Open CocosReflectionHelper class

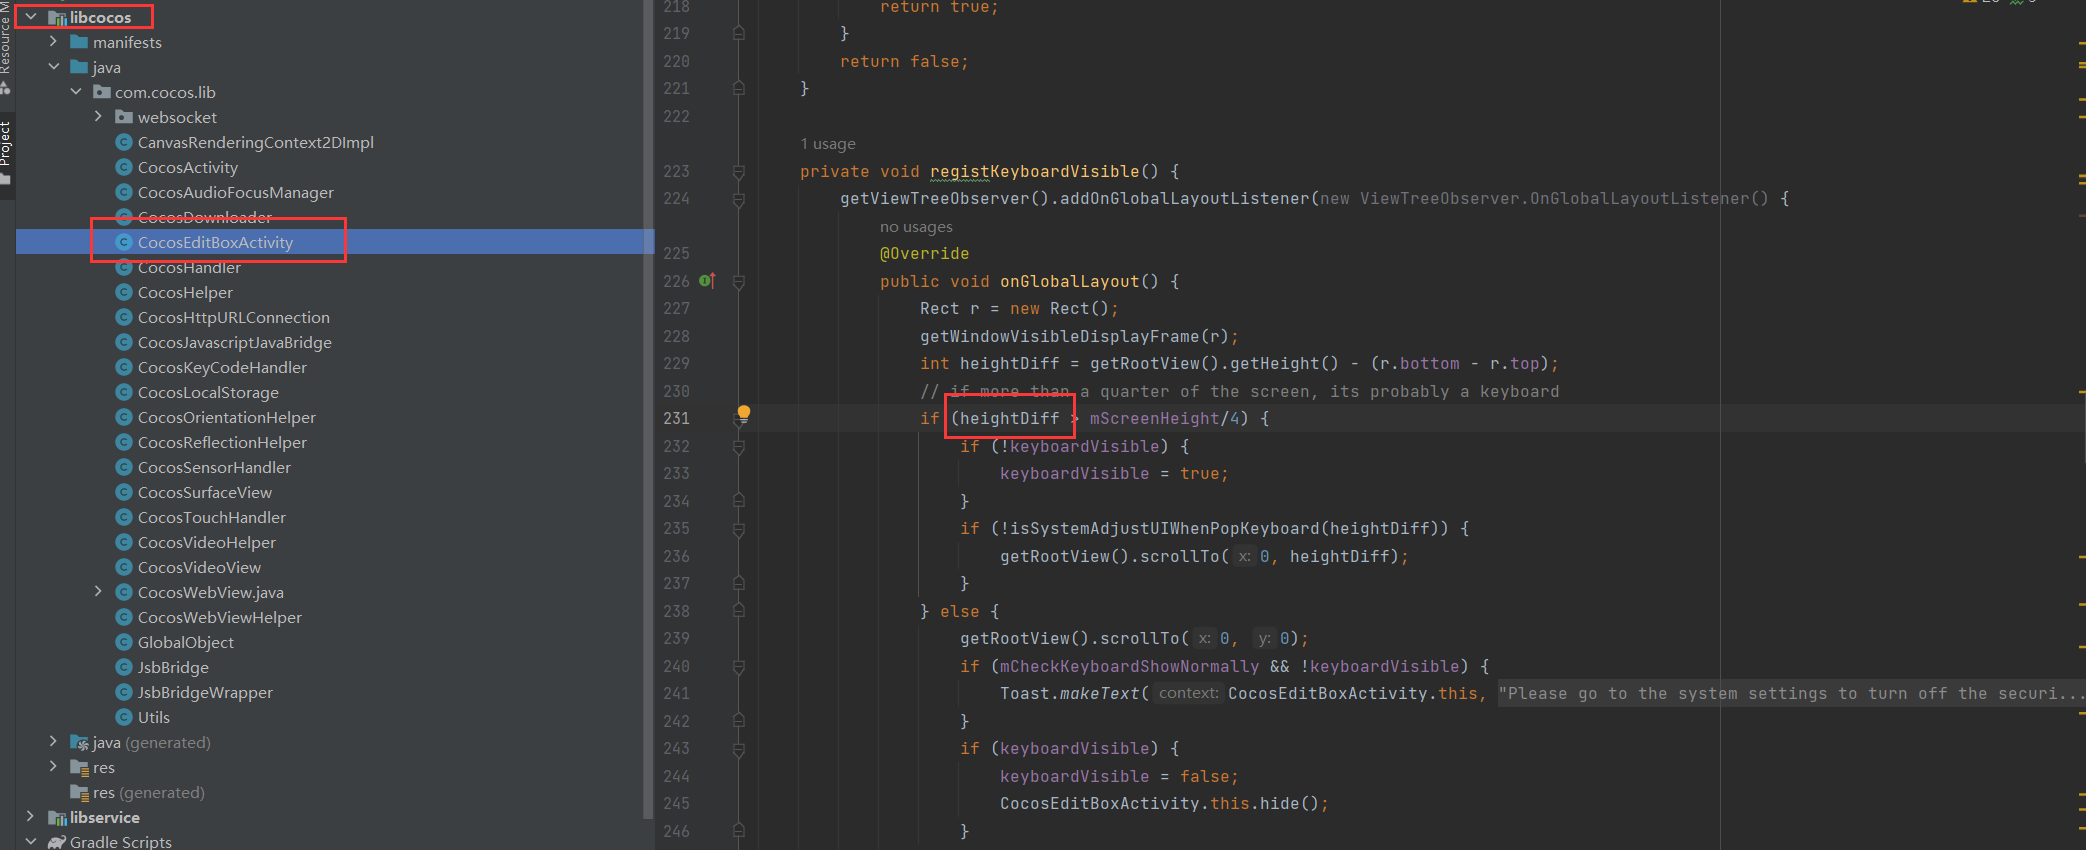(222, 442)
